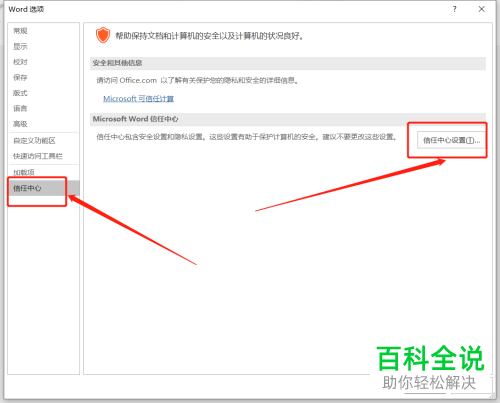Screen dimensions: 500x403
Task: Click the 信任中心设置 button
Action: pos(452,140)
